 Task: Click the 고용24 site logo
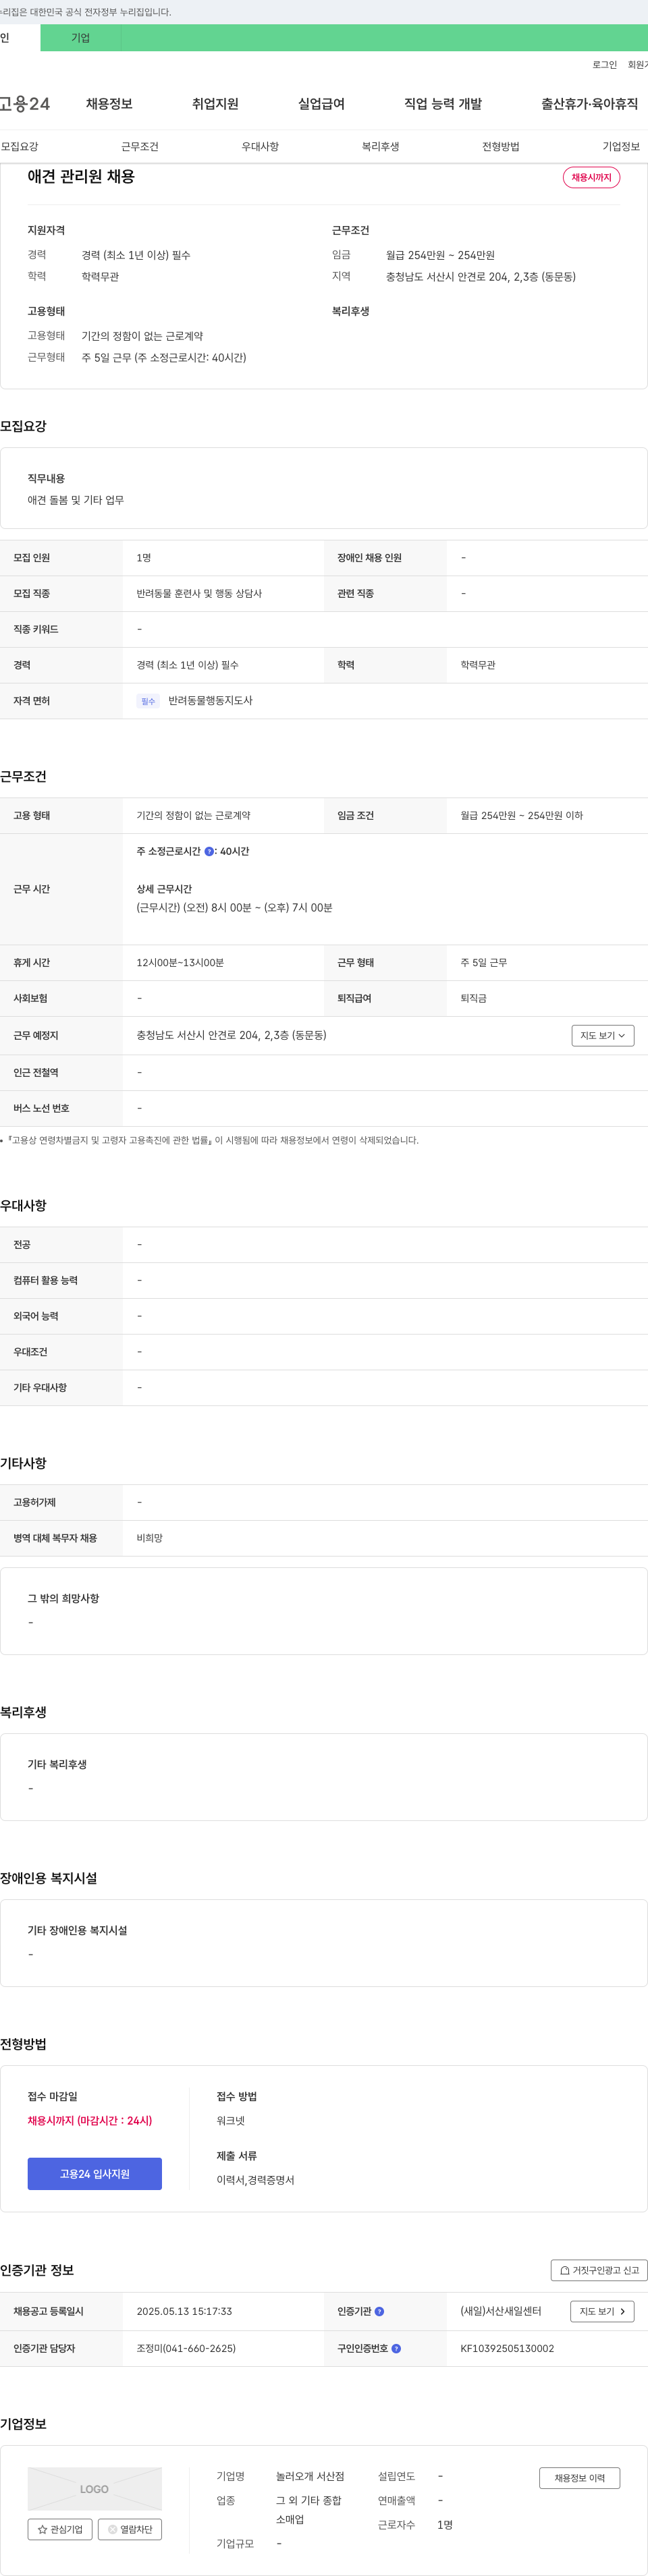coord(25,104)
